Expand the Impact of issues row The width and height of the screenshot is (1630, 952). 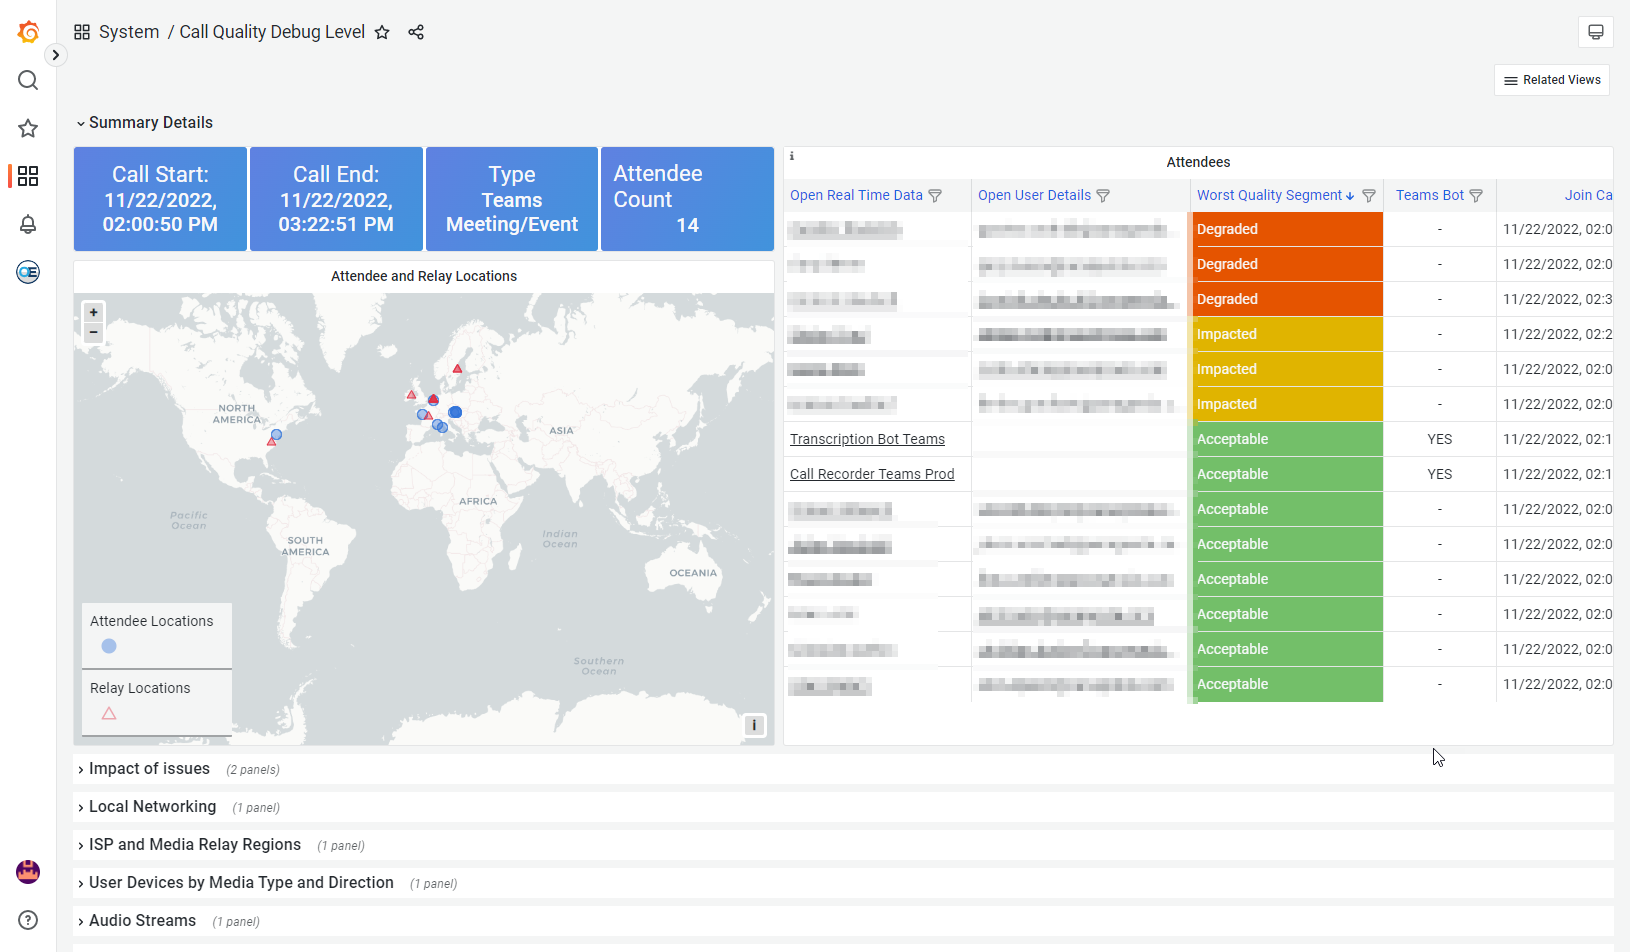click(x=148, y=768)
